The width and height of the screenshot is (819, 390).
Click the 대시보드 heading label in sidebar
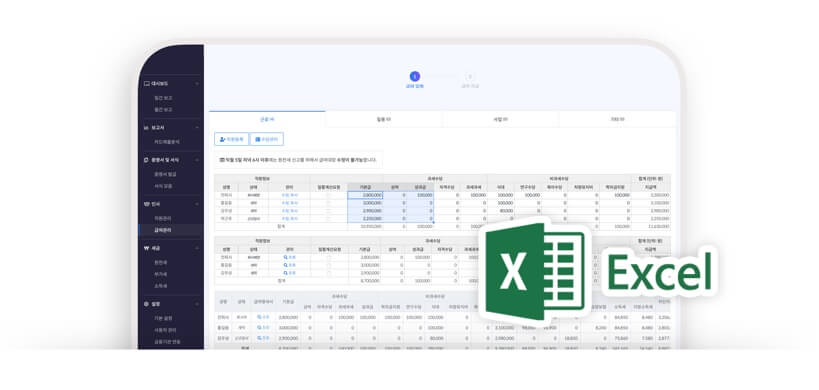point(160,84)
